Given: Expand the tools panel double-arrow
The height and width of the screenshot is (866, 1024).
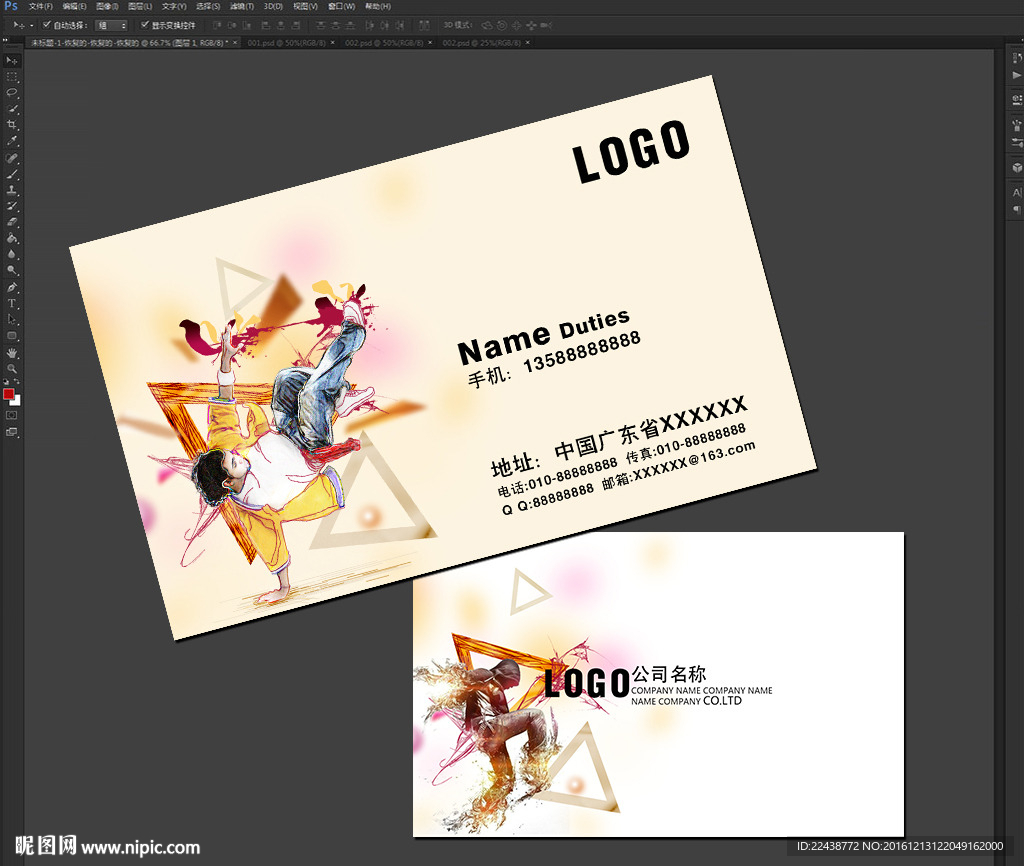Looking at the screenshot, I should pyautogui.click(x=5, y=40).
